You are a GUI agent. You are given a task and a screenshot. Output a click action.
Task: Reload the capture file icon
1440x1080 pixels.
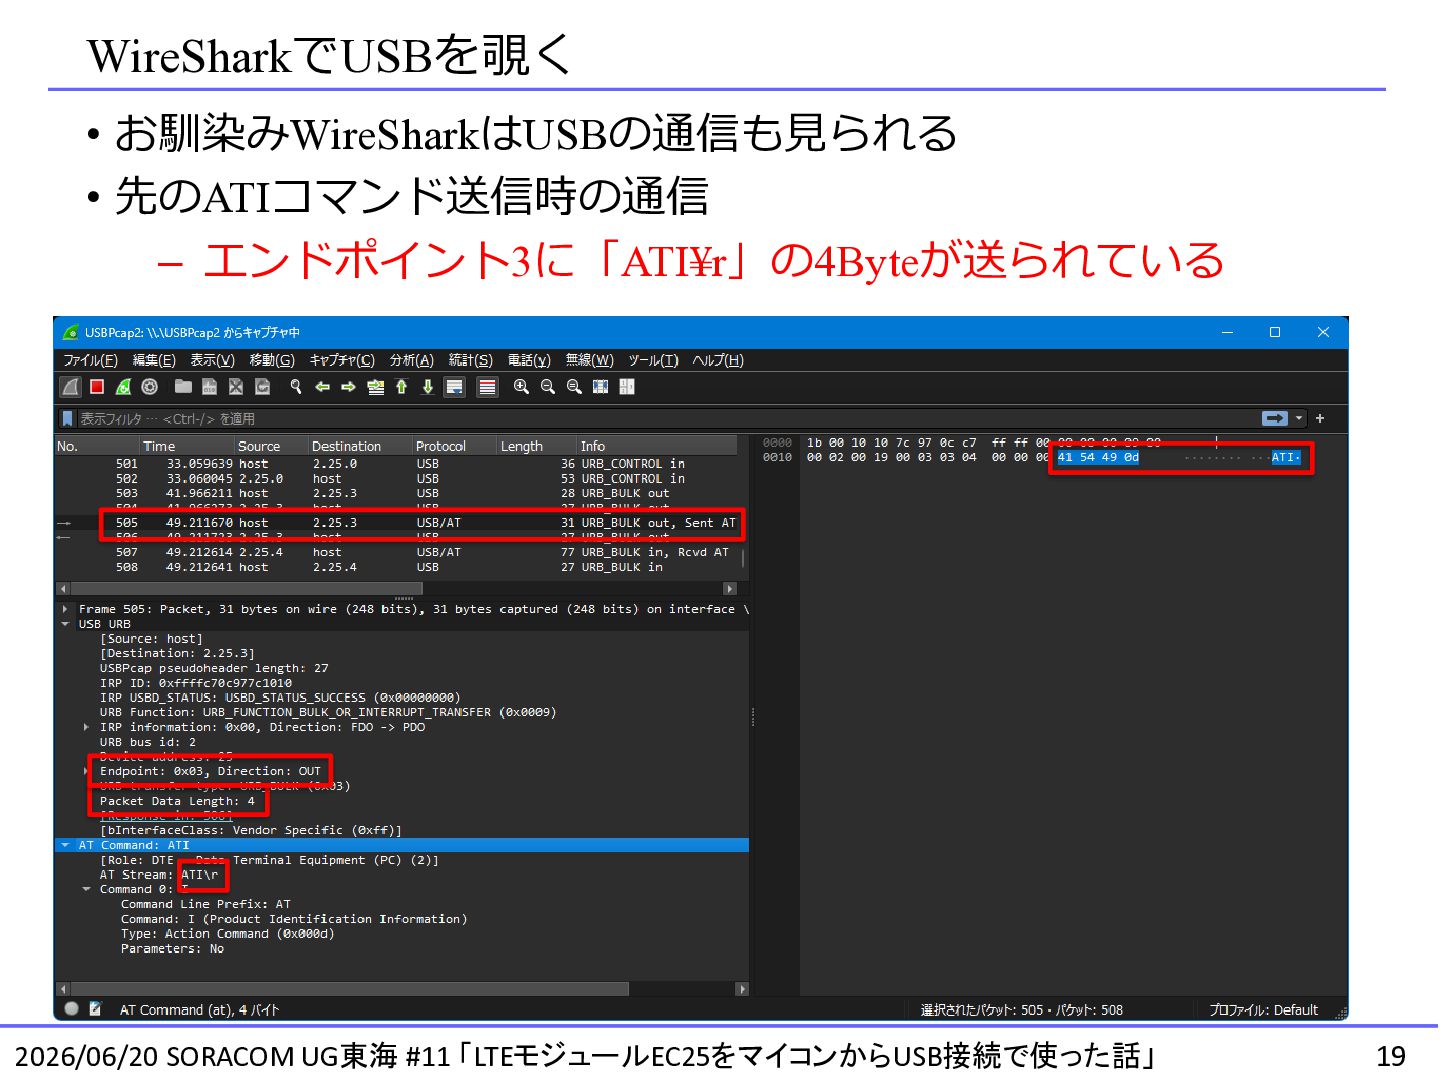[x=262, y=387]
